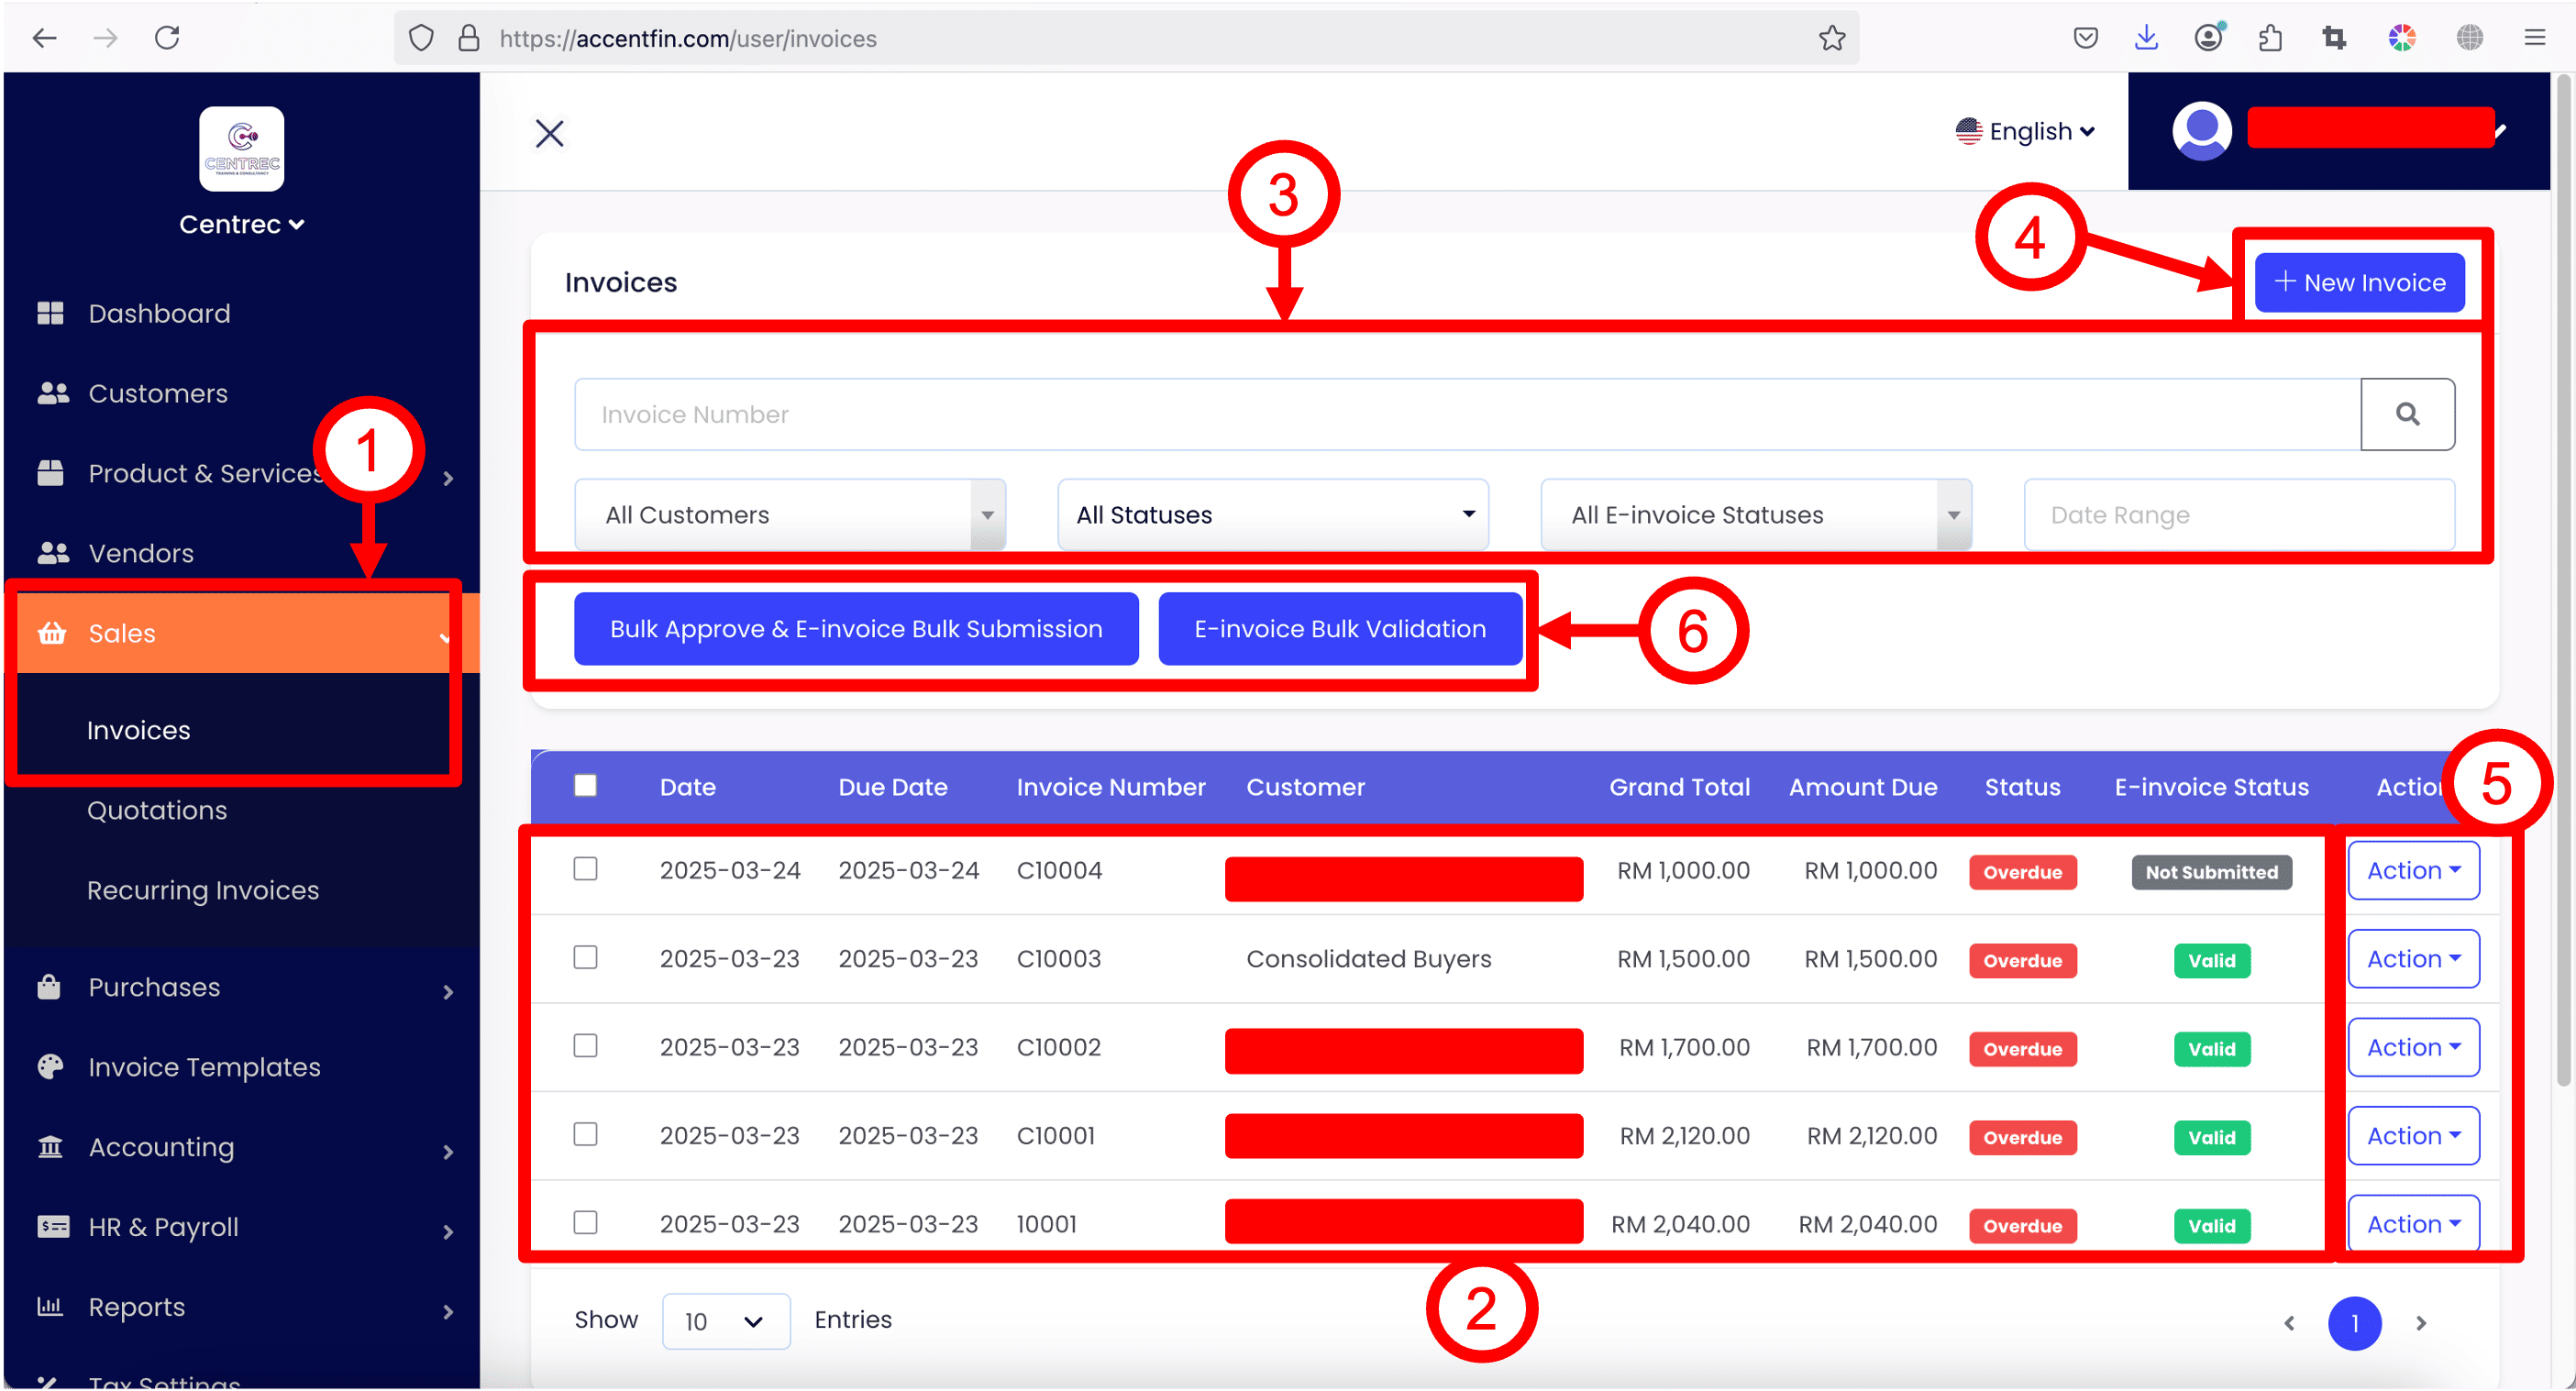Focus the Invoice Number search field
Viewport: 2576px width, 1391px height.
[1465, 414]
